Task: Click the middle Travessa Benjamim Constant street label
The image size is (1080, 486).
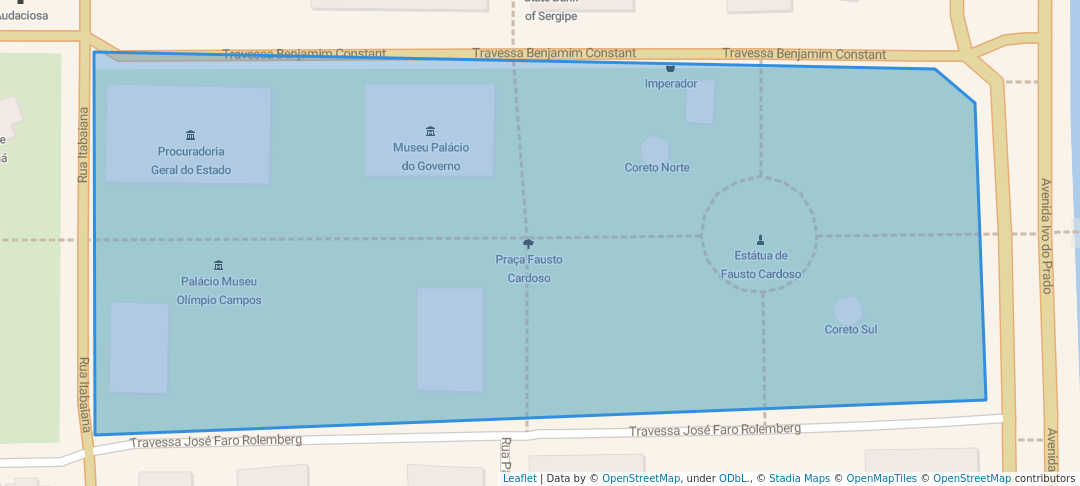Action: point(554,53)
